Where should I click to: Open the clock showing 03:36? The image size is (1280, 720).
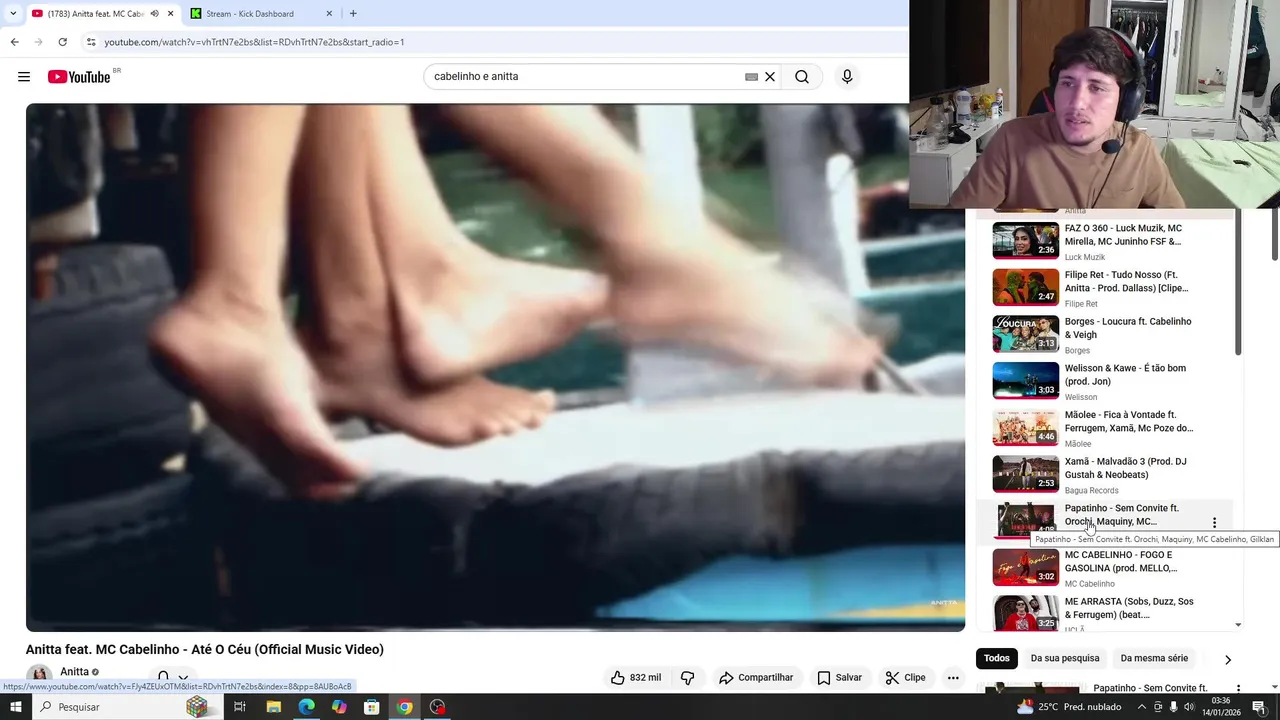pos(1219,707)
